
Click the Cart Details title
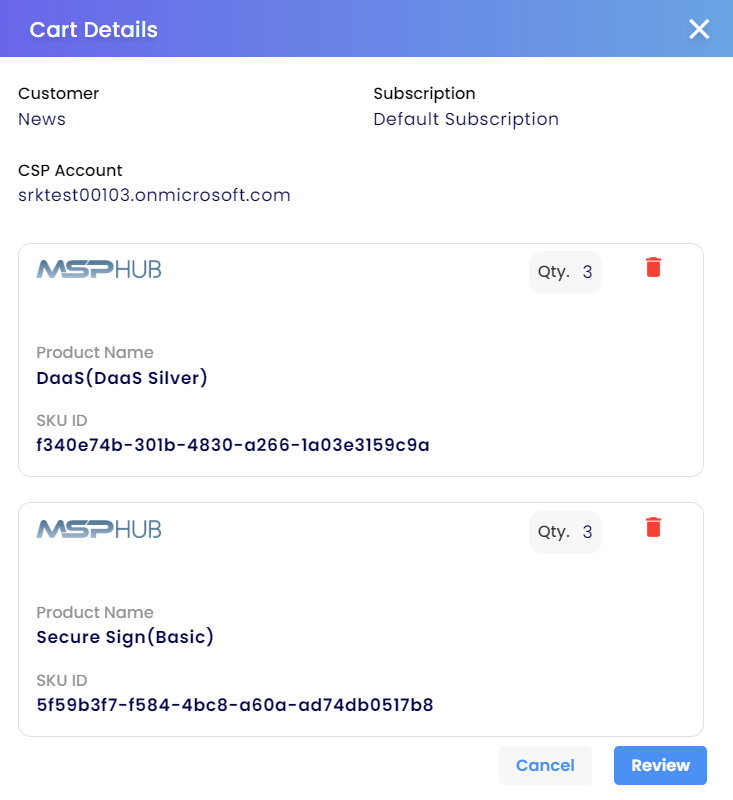(93, 30)
